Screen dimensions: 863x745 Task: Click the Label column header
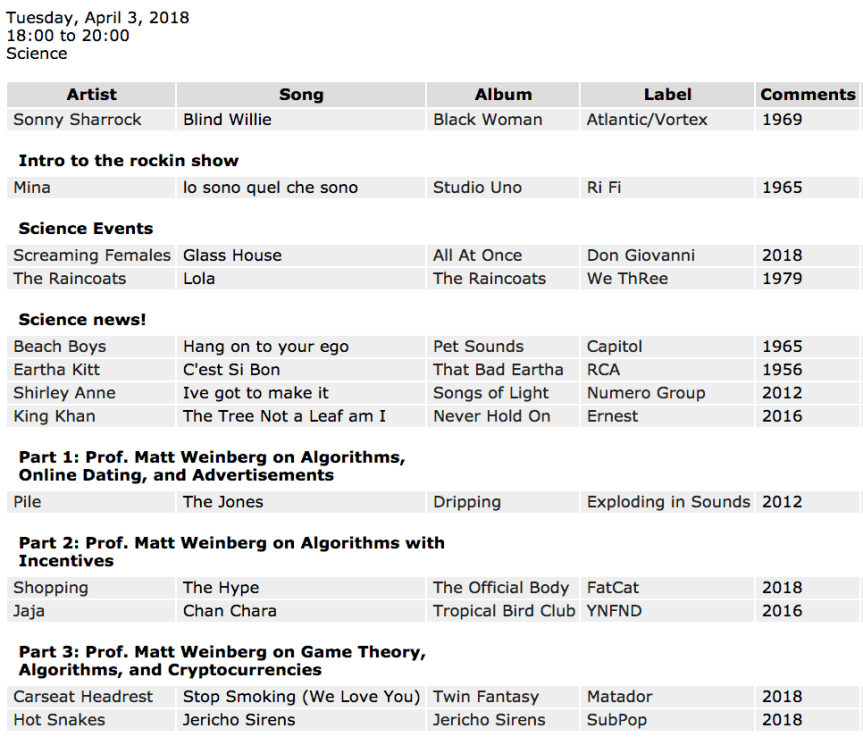[x=667, y=95]
